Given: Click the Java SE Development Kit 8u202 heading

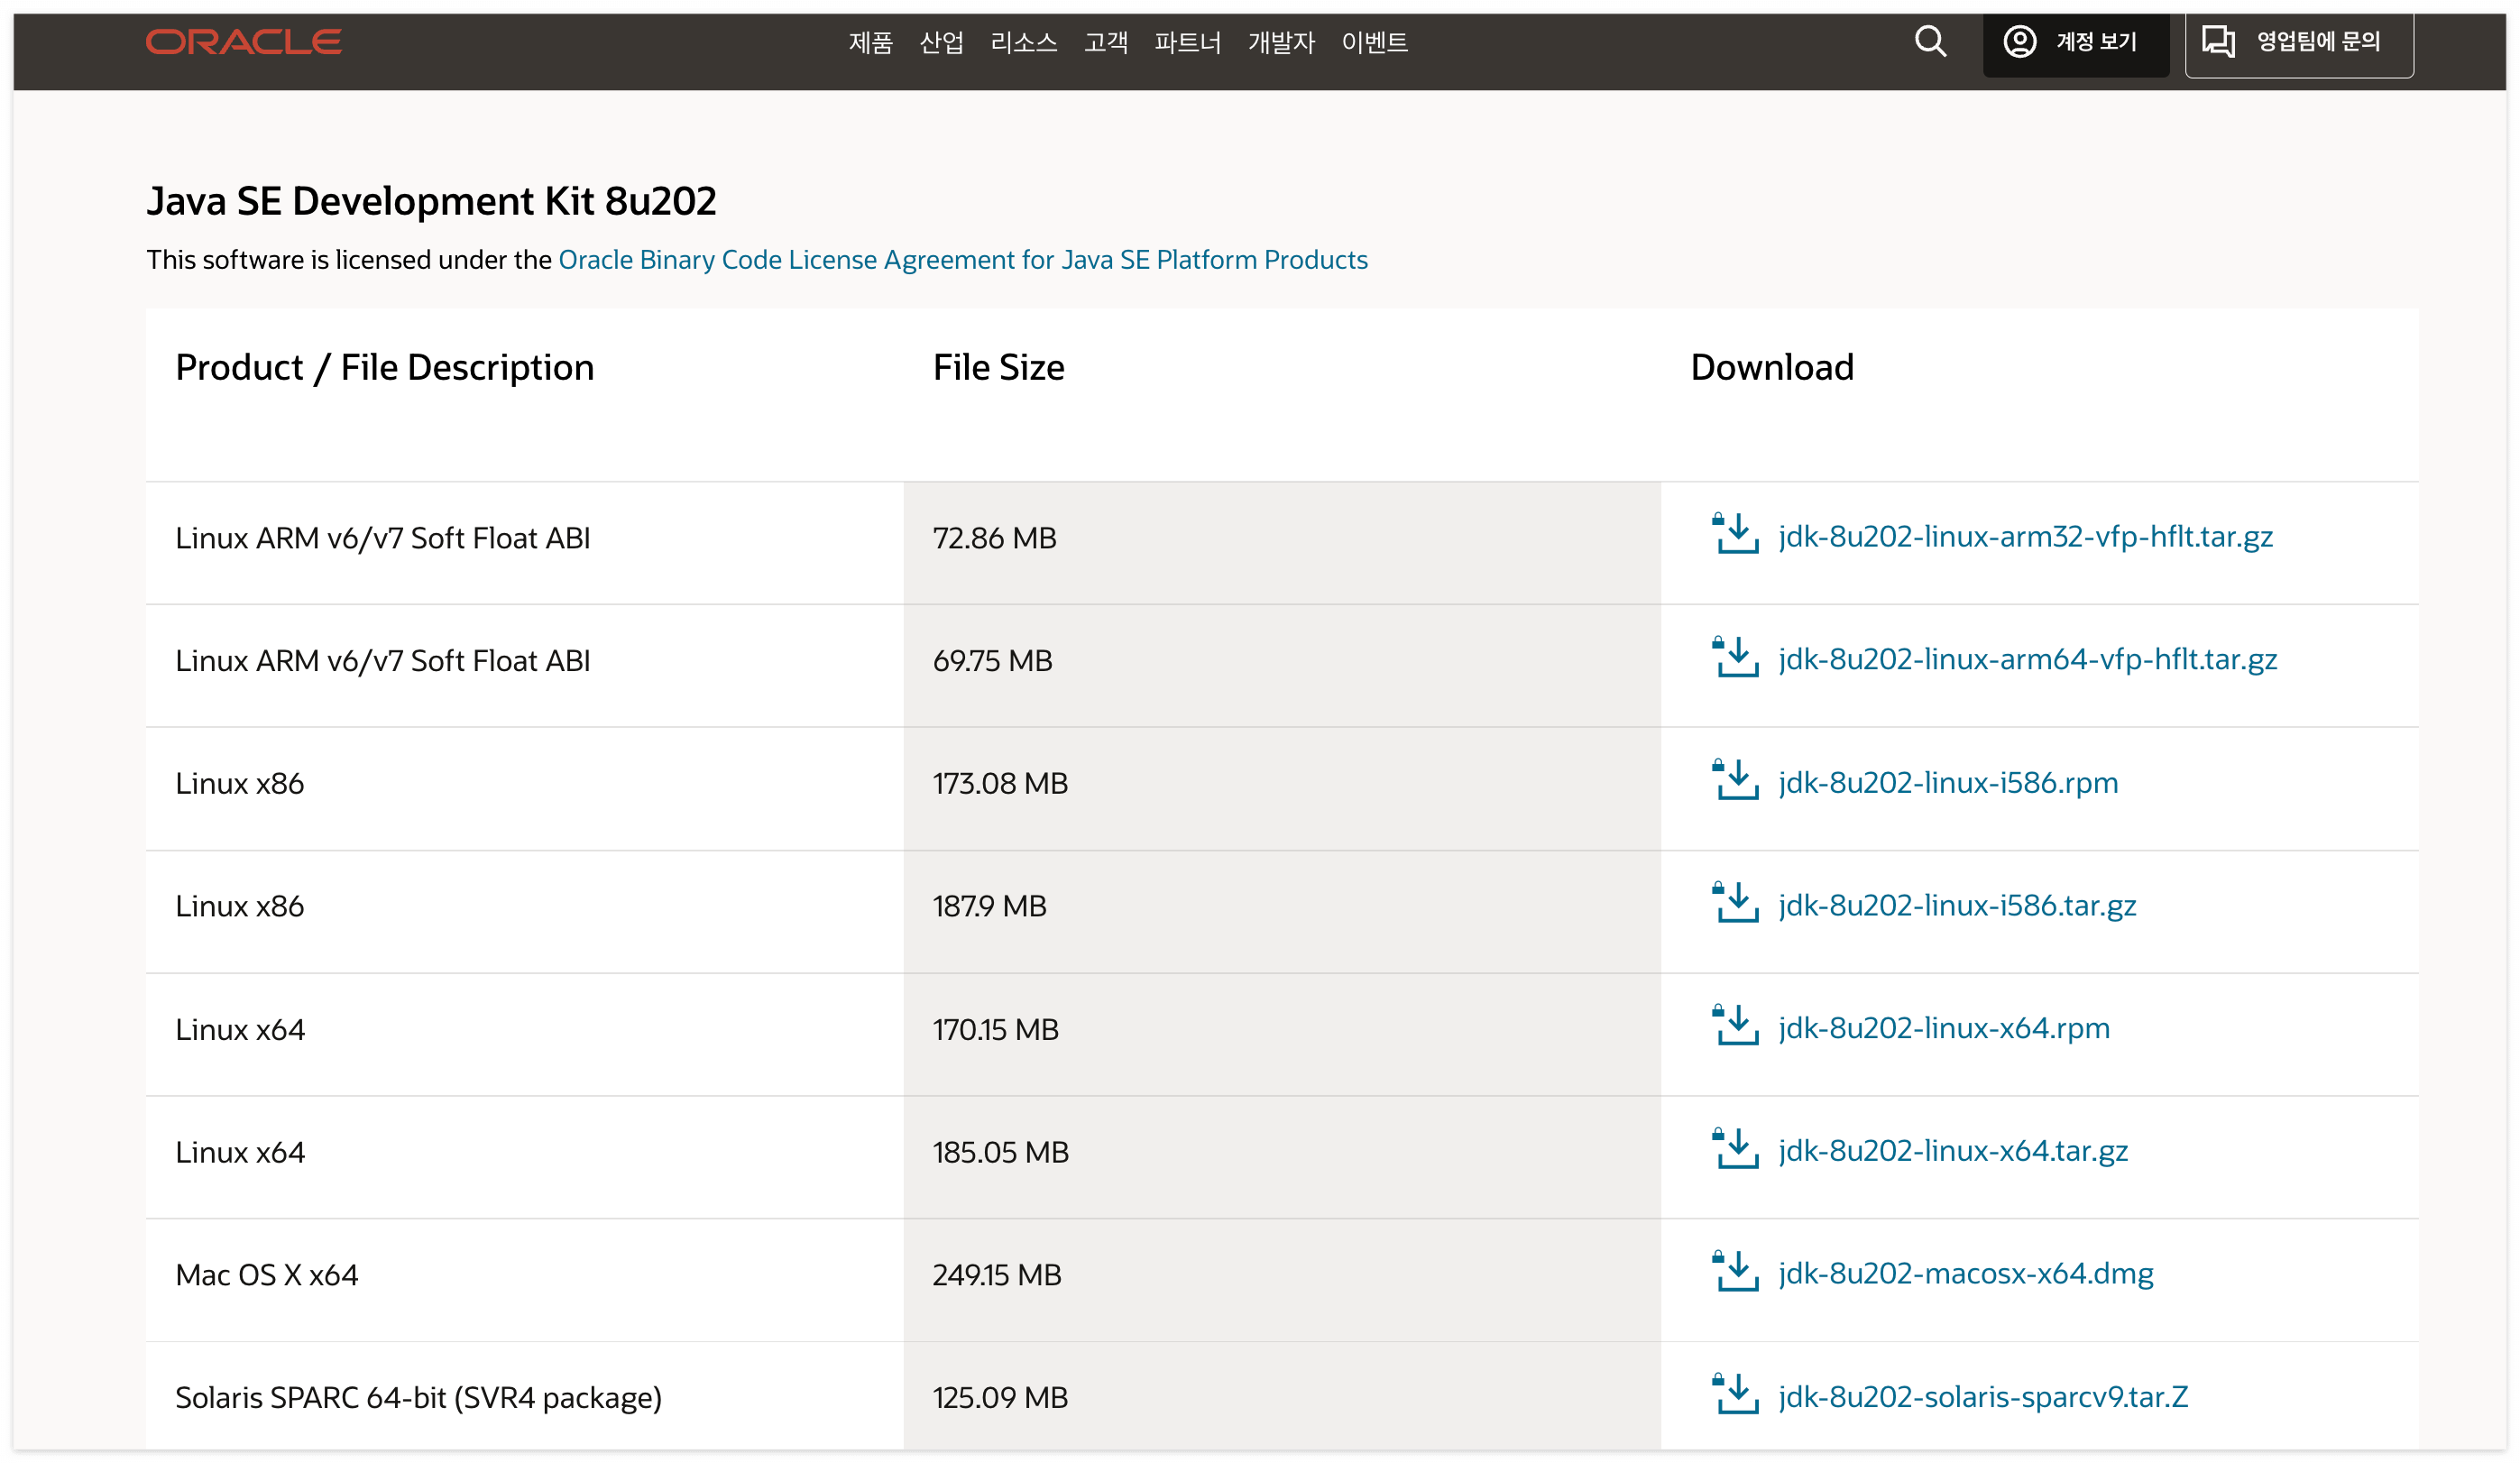Looking at the screenshot, I should tap(431, 201).
